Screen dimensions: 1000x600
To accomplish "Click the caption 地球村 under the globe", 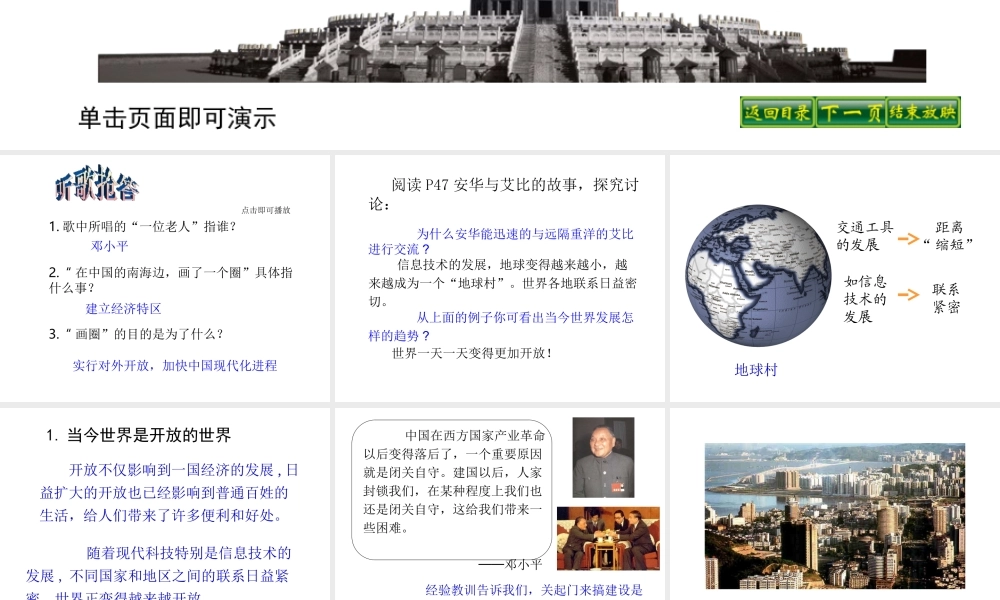I will click(x=756, y=370).
